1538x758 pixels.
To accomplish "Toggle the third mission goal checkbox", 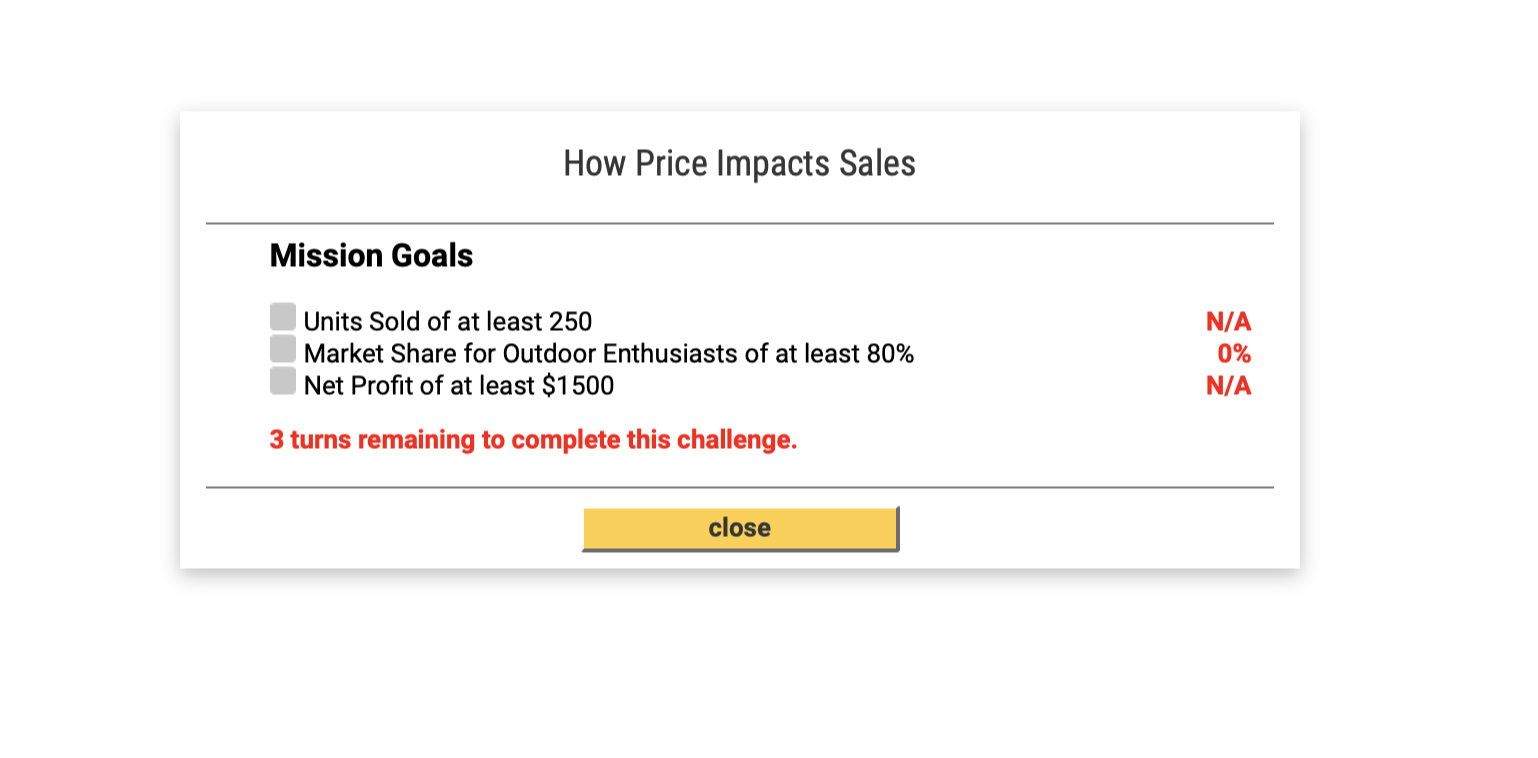I will point(281,380).
